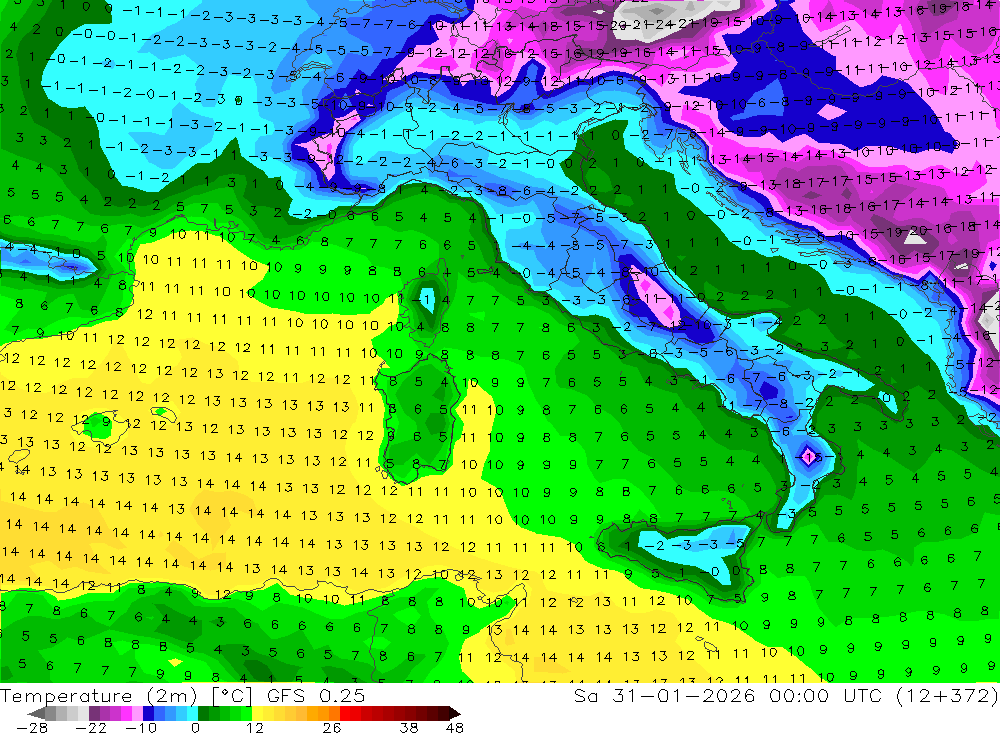Screen dimensions: 1000x733
Task: Click the "38" legend scale value
Action: pyautogui.click(x=409, y=728)
